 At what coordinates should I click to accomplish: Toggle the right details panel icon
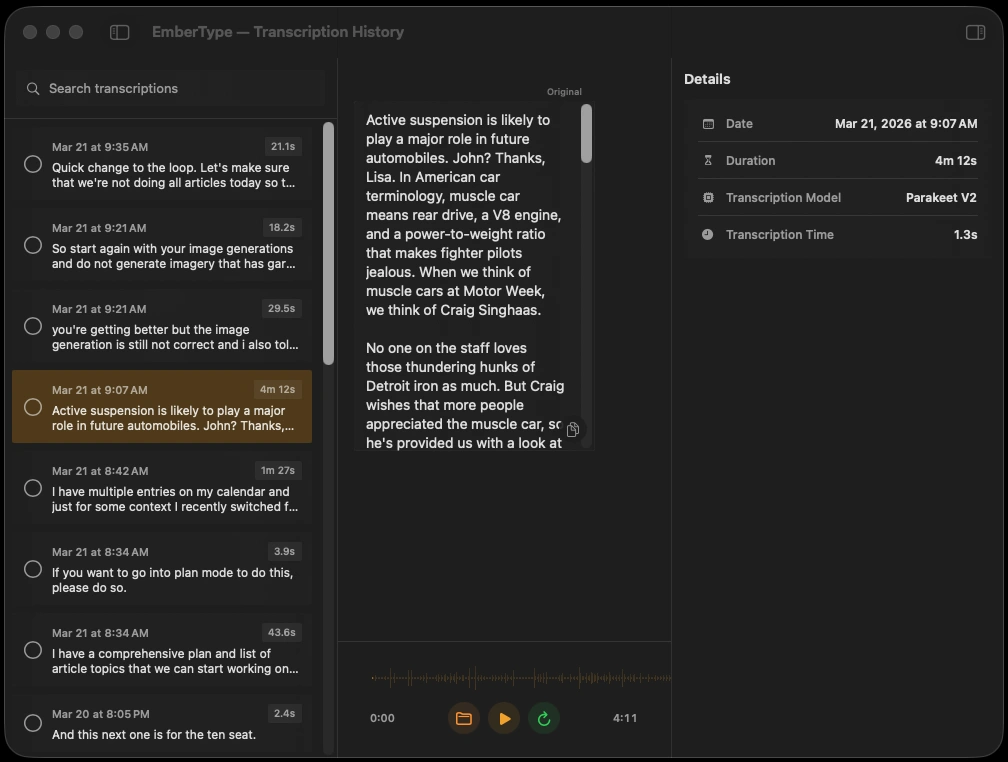coord(975,32)
